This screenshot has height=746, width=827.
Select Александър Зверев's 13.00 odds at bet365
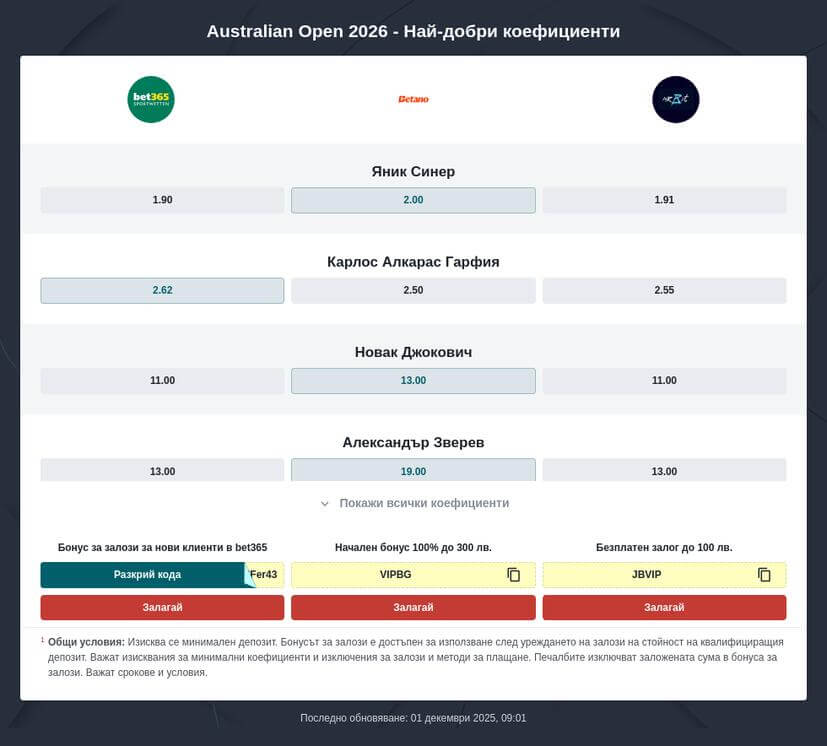(160, 470)
